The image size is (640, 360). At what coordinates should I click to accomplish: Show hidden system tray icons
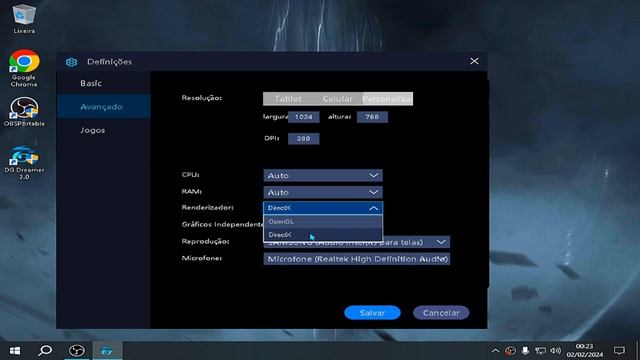point(495,351)
